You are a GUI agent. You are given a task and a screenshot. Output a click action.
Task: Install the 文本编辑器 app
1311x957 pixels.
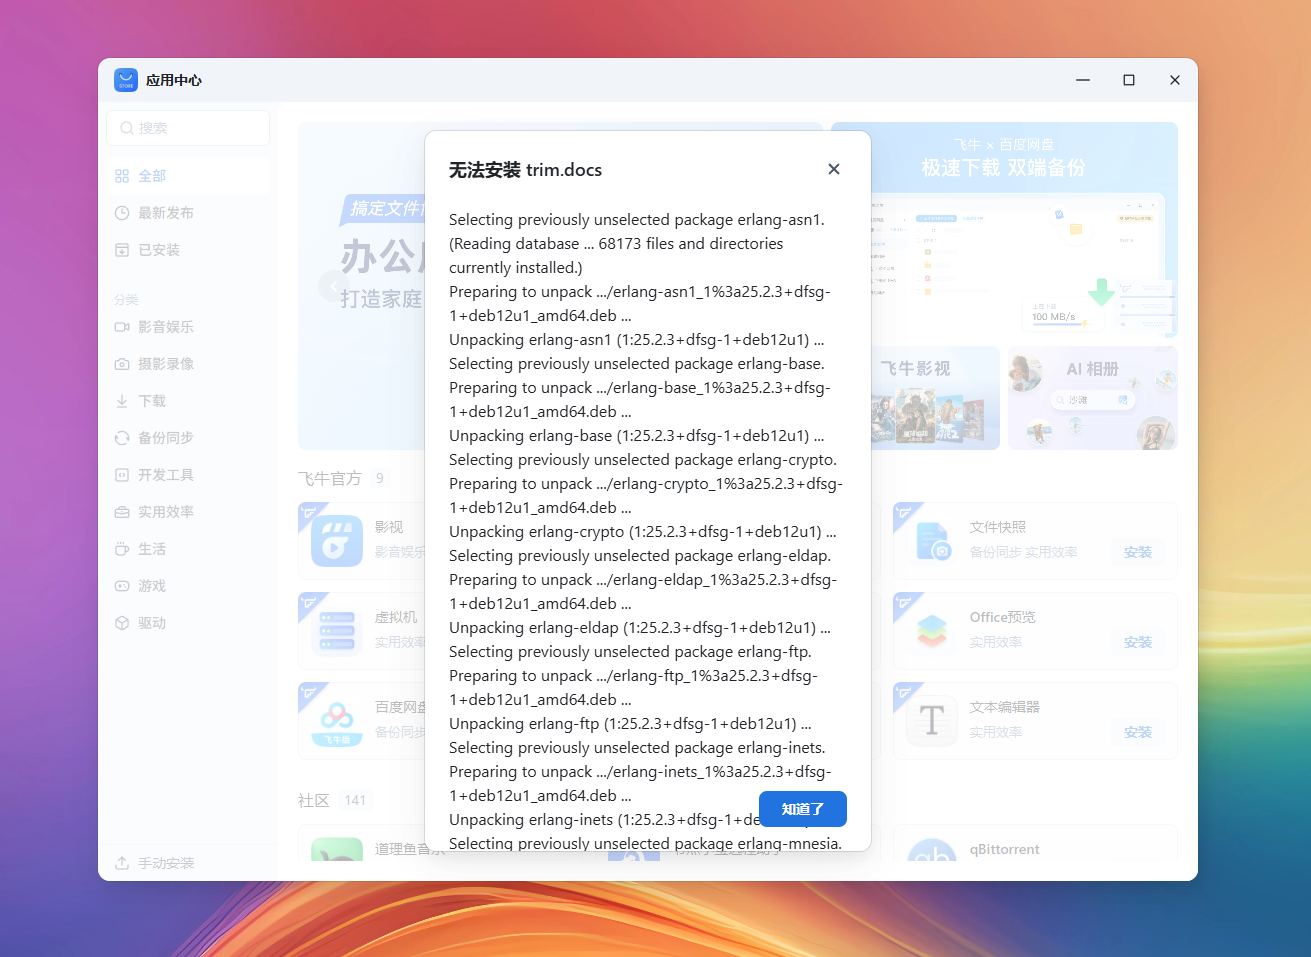(x=1138, y=732)
